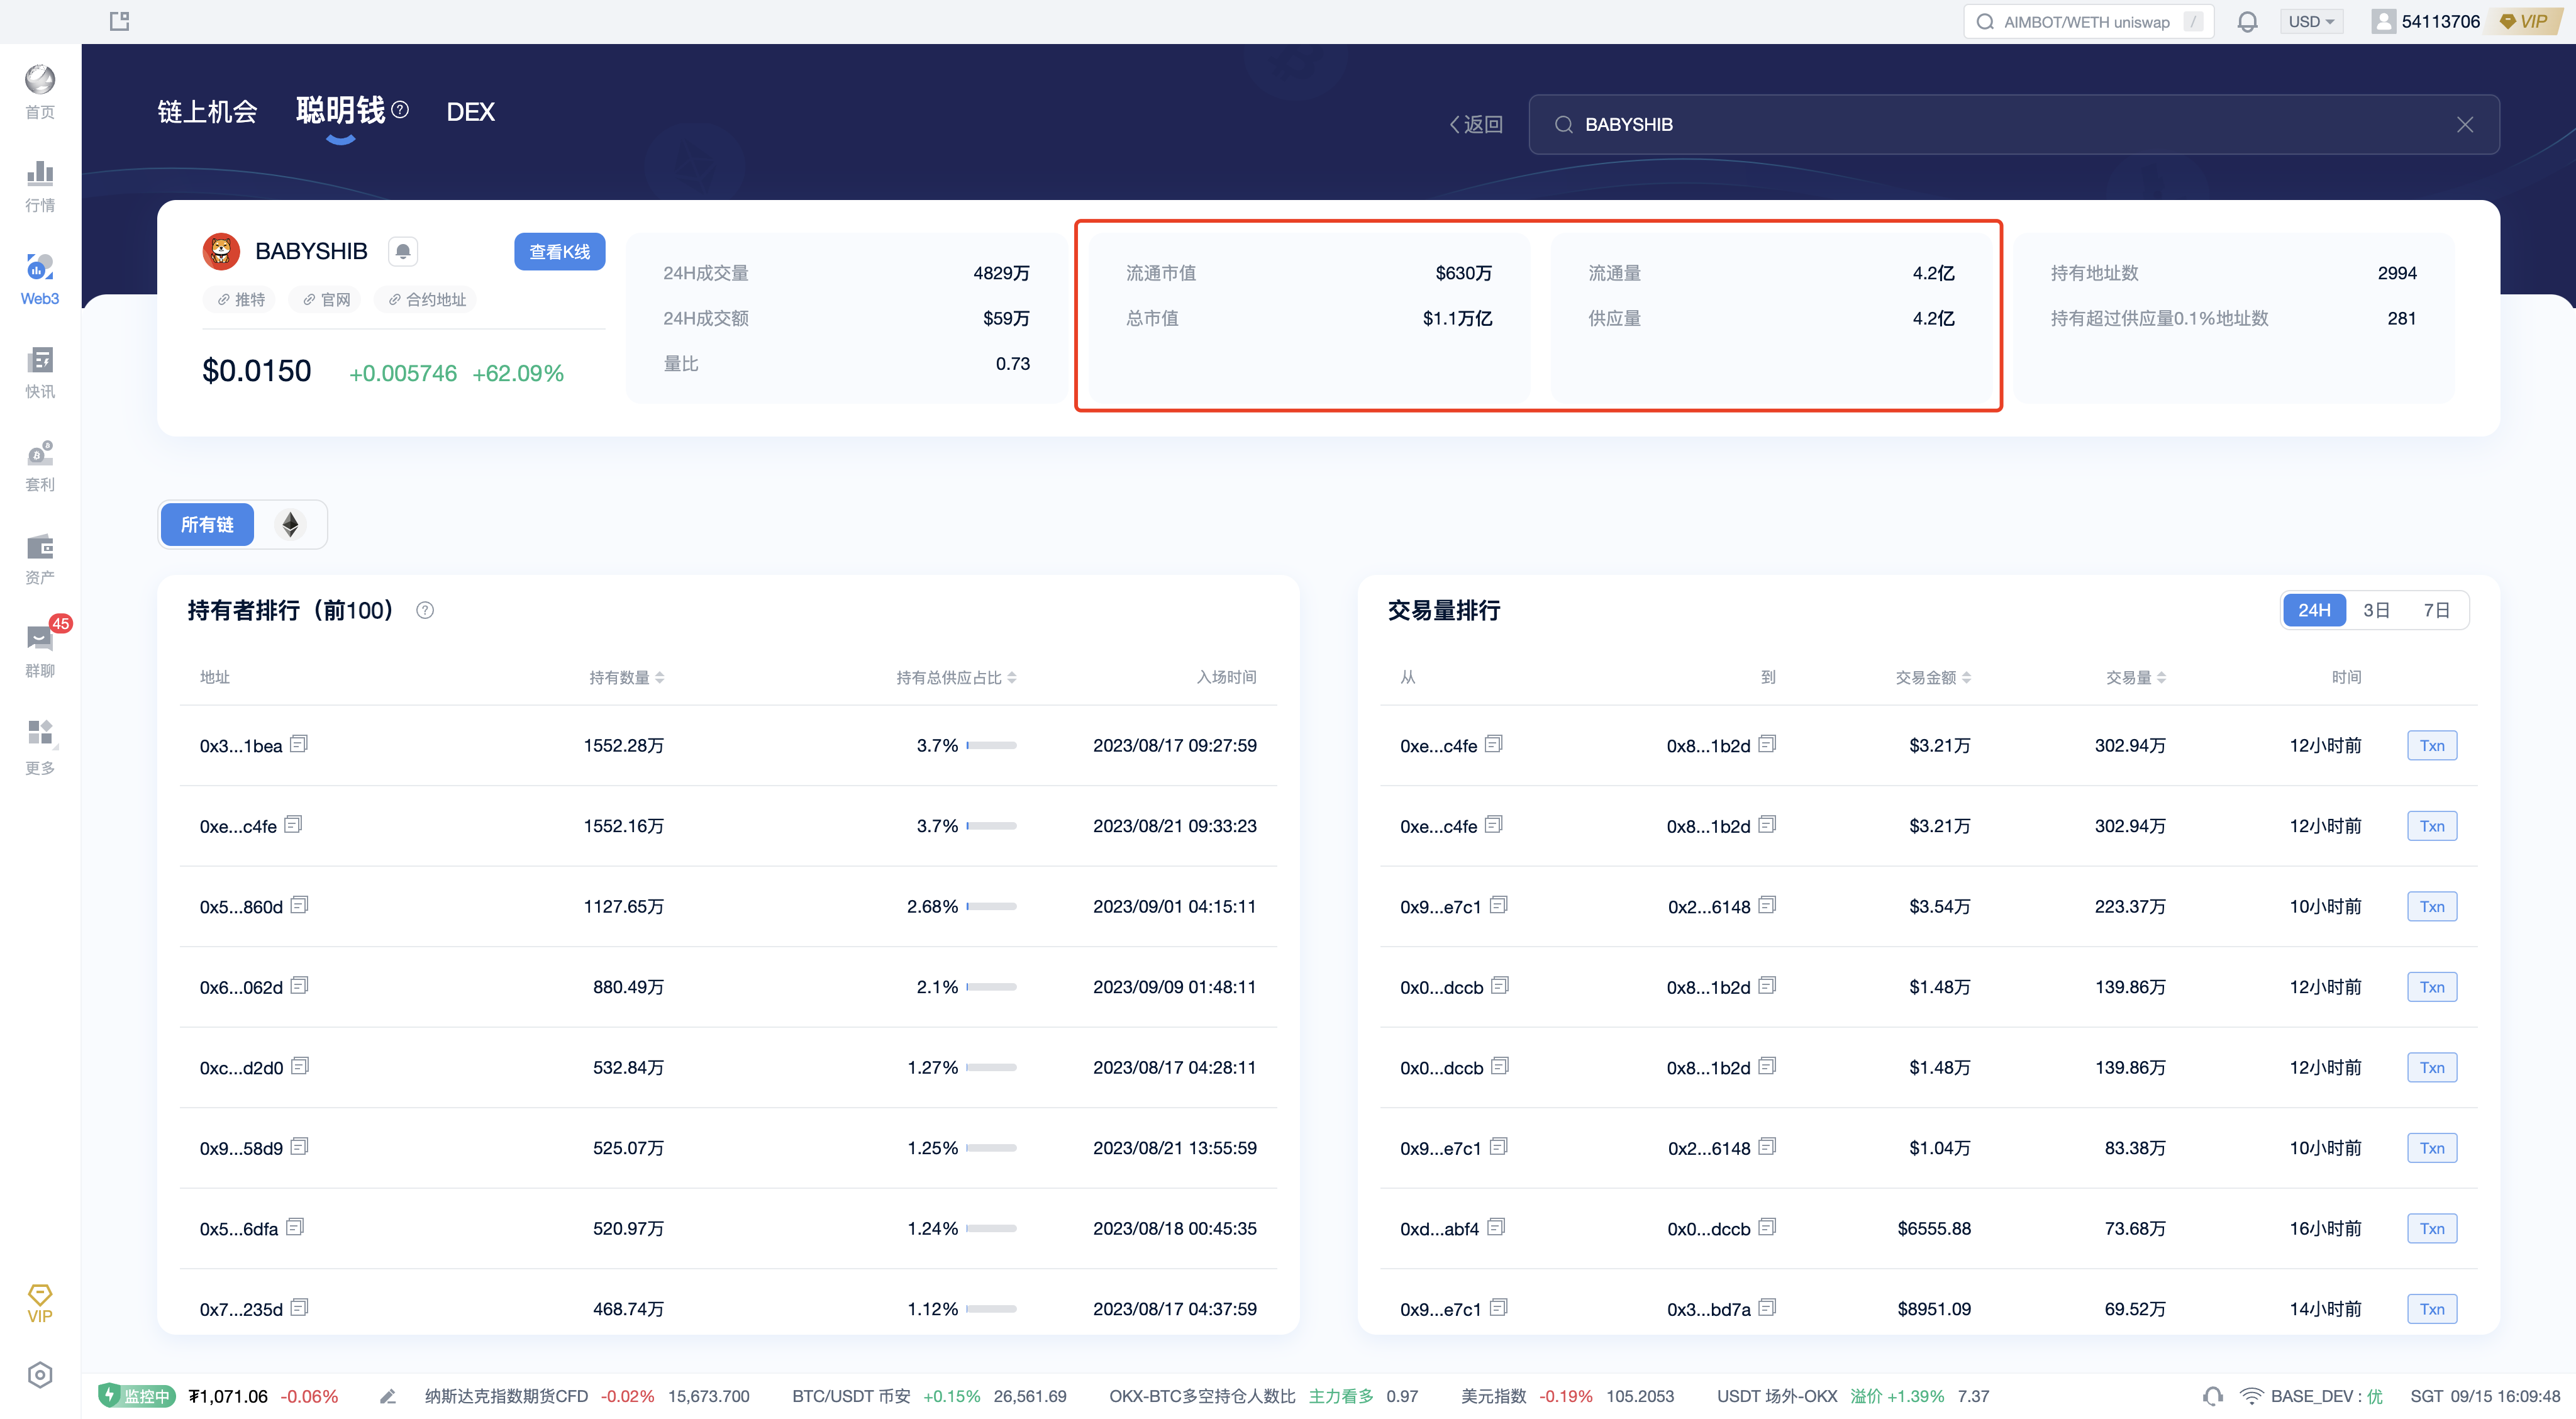Click the AIMBOT/WETH uniswap search box

pyautogui.click(x=2088, y=21)
